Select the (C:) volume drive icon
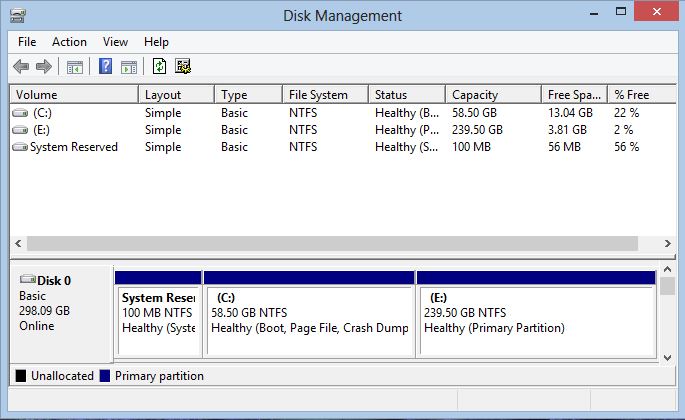Screen dimensions: 685x420 tap(20, 113)
